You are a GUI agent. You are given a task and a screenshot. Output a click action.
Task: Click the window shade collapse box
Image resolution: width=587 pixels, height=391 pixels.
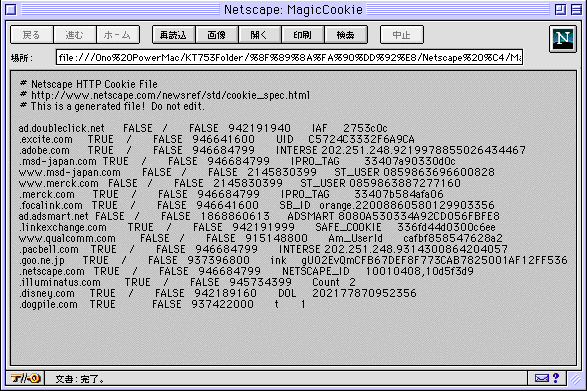click(x=577, y=9)
